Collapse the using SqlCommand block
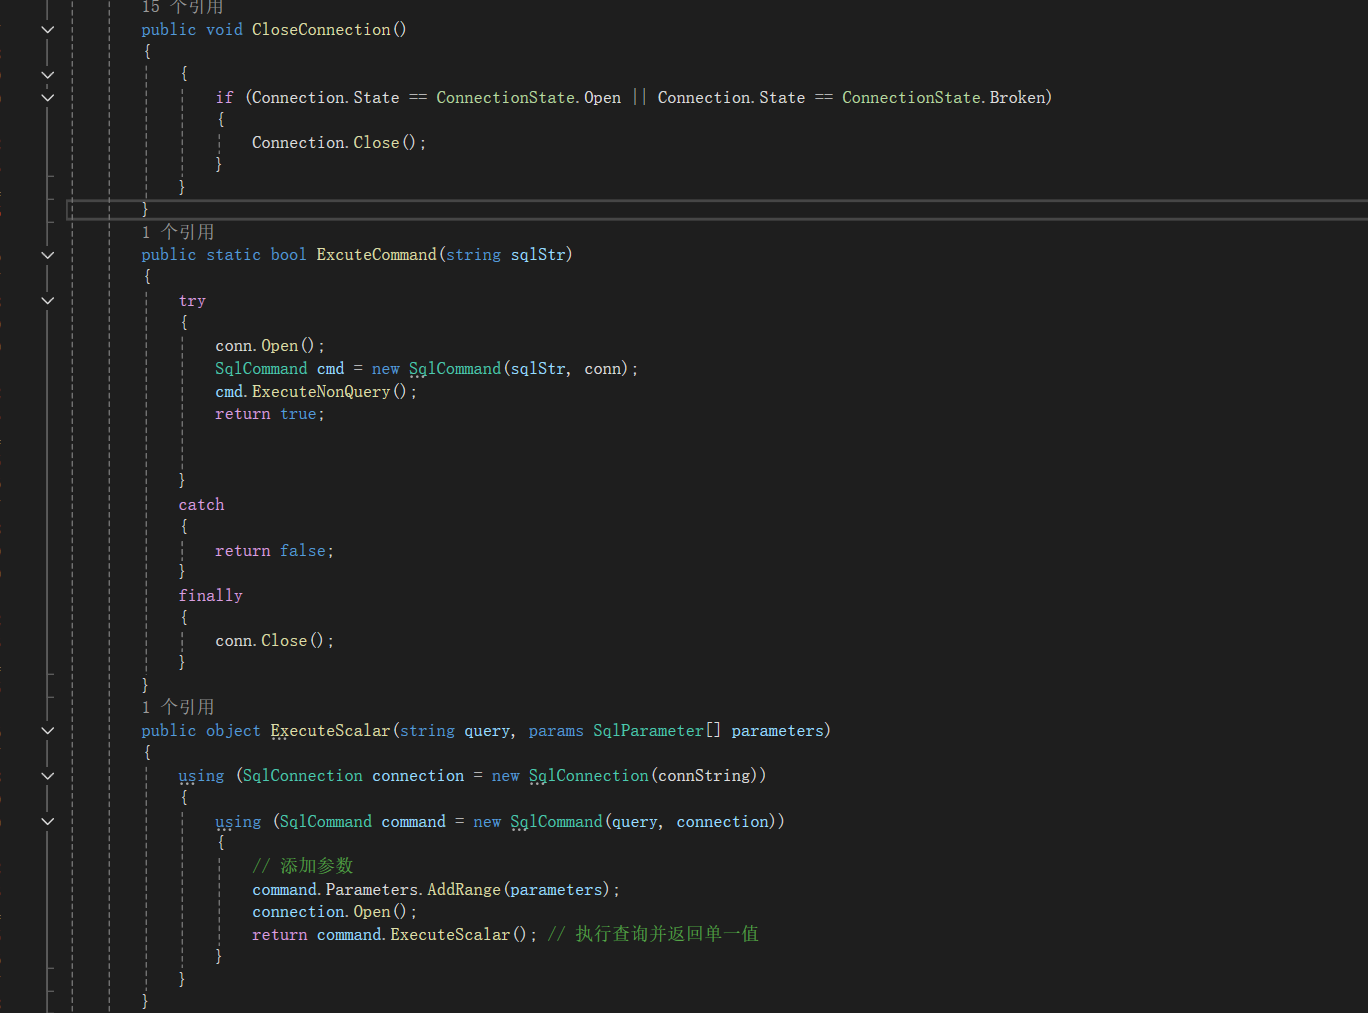Image resolution: width=1368 pixels, height=1013 pixels. 47,821
